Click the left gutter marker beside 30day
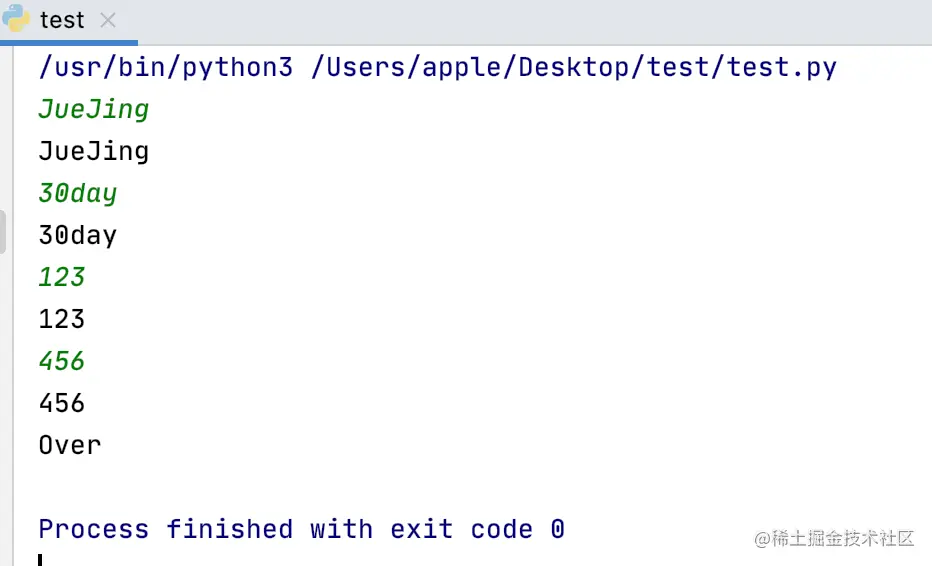 pyautogui.click(x=3, y=232)
